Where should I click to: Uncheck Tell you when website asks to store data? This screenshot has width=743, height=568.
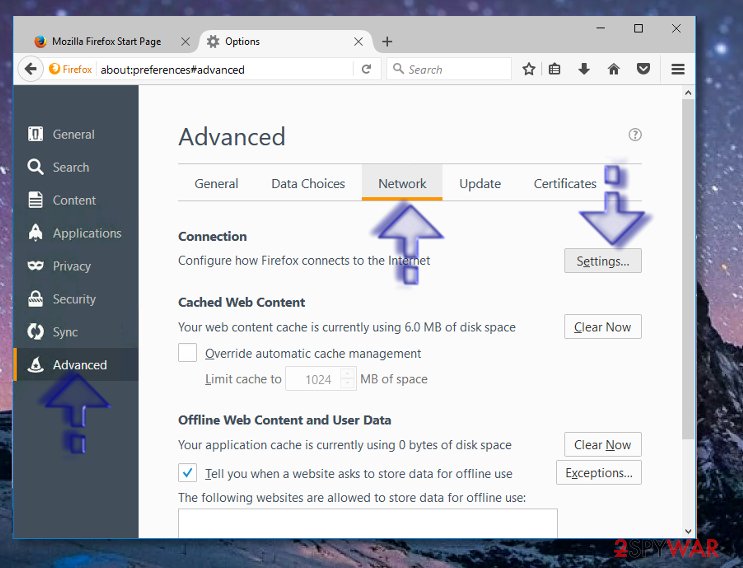coord(188,473)
